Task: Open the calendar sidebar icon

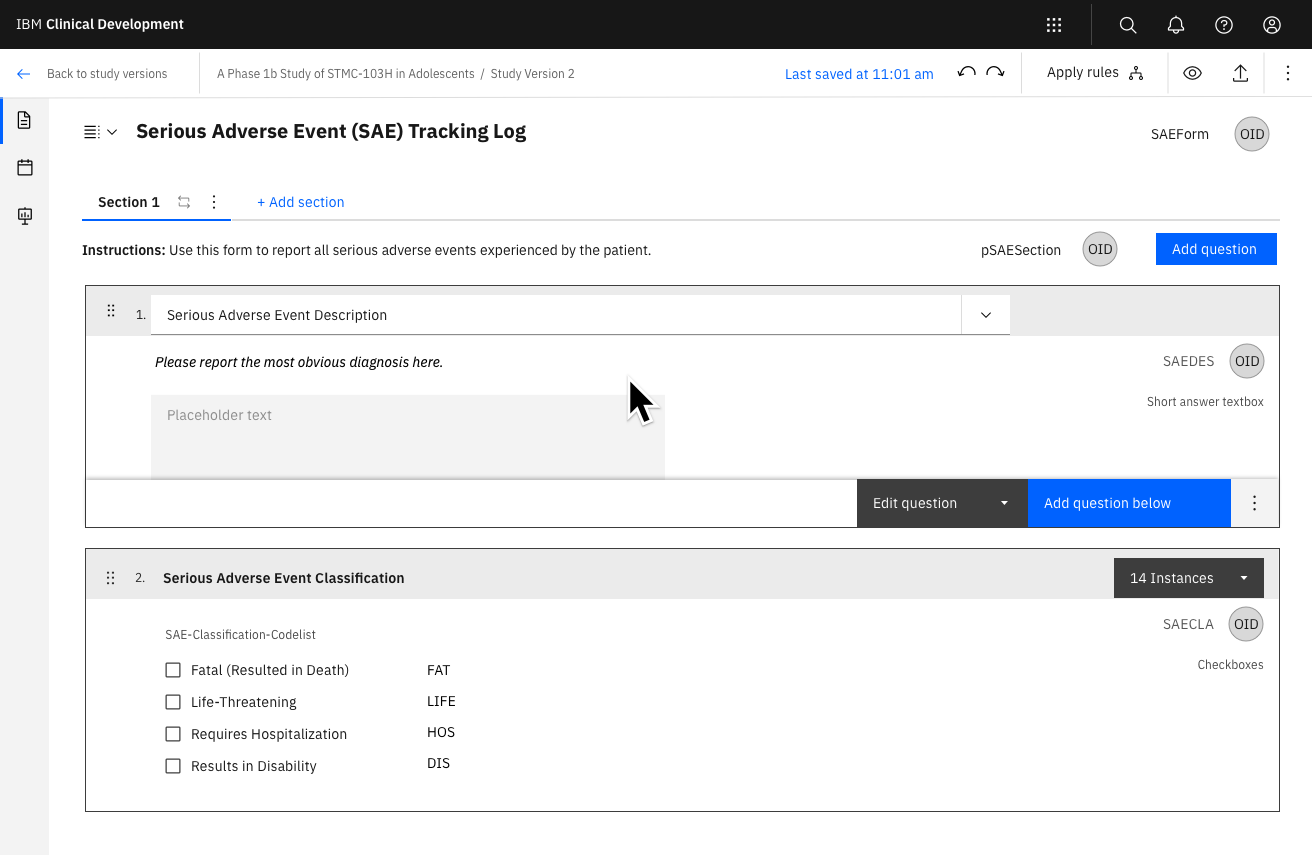Action: pyautogui.click(x=25, y=168)
